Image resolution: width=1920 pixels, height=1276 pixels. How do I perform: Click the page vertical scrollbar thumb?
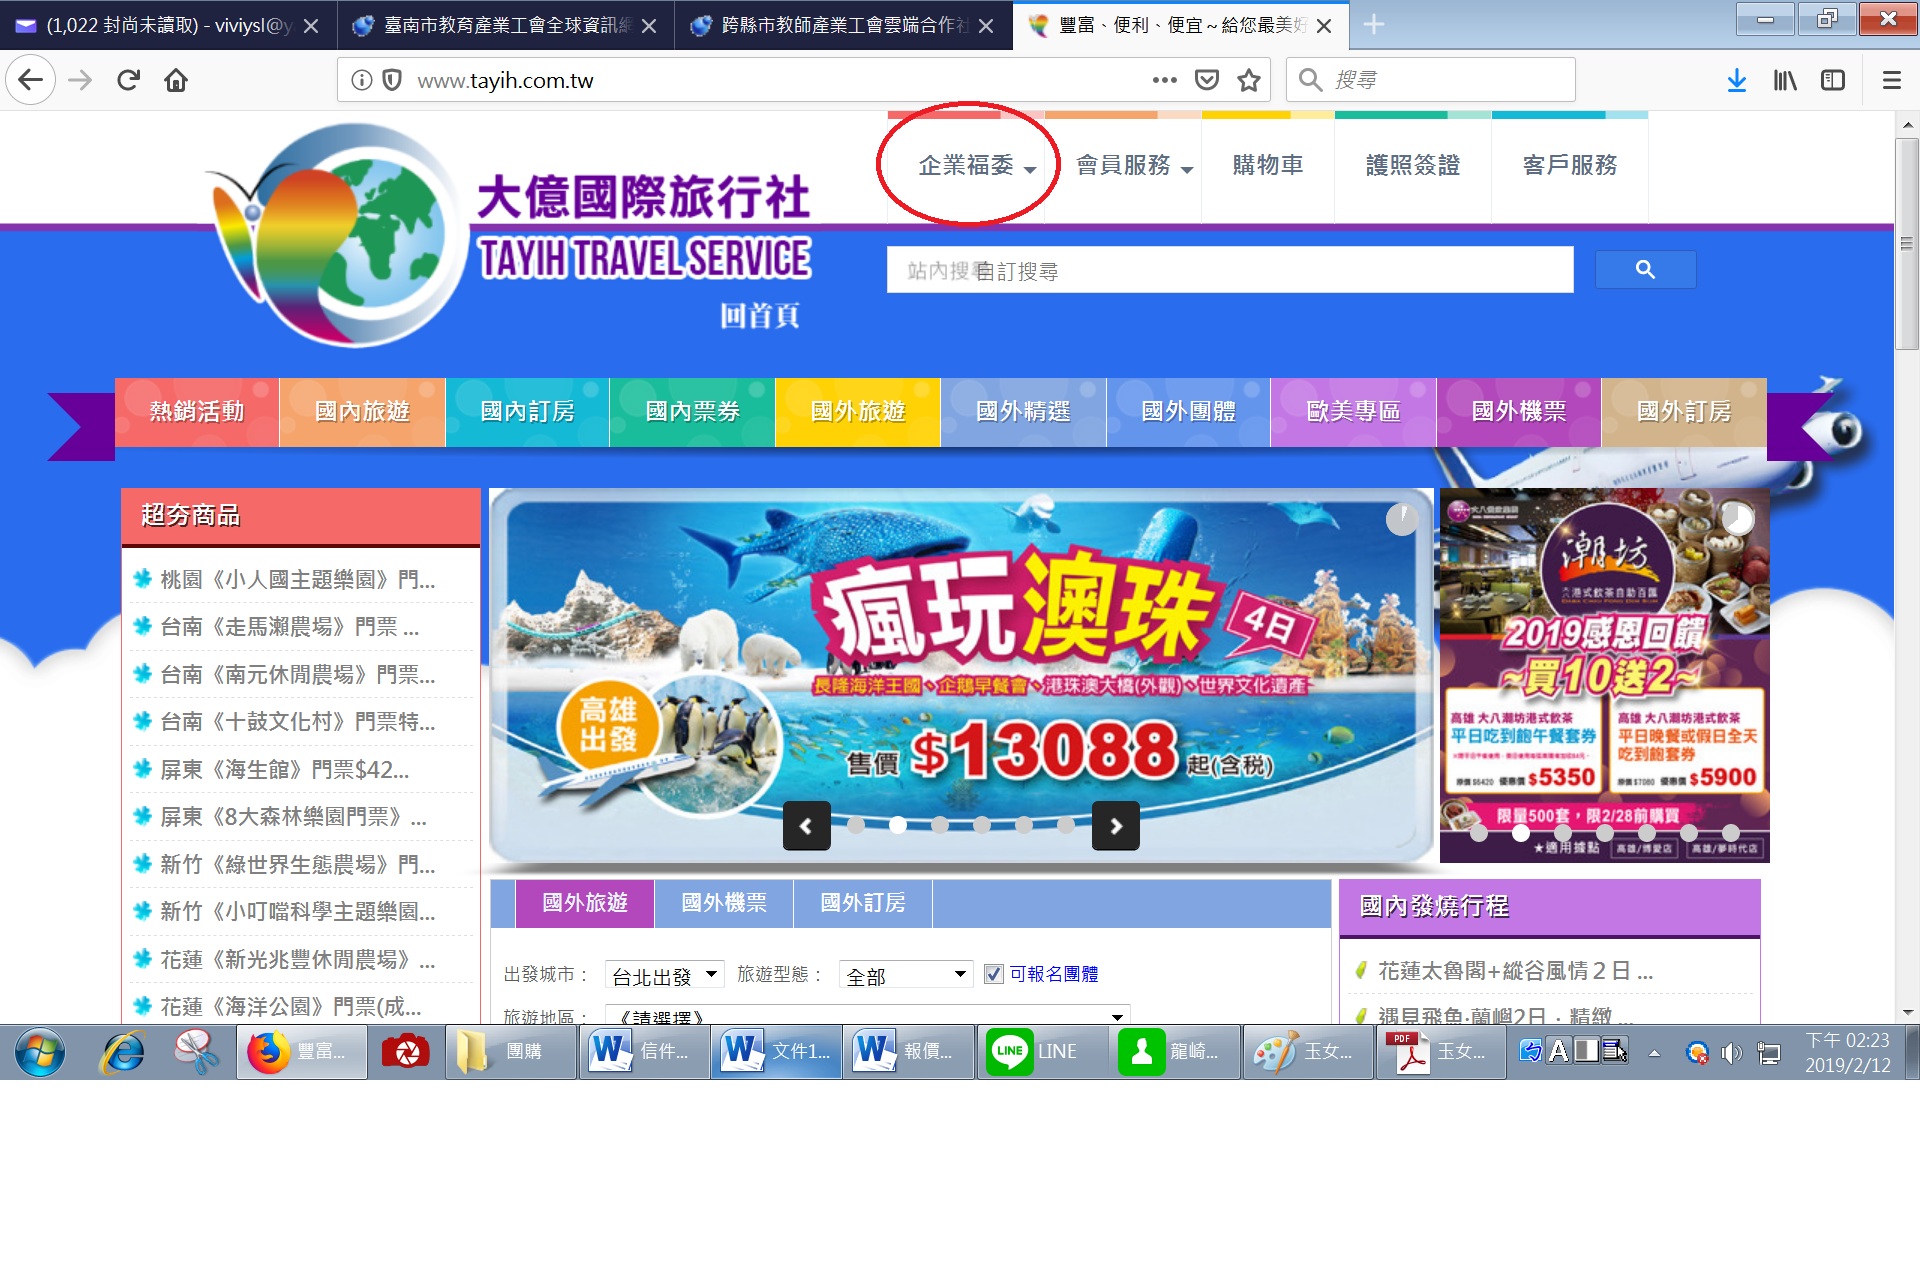point(1907,244)
